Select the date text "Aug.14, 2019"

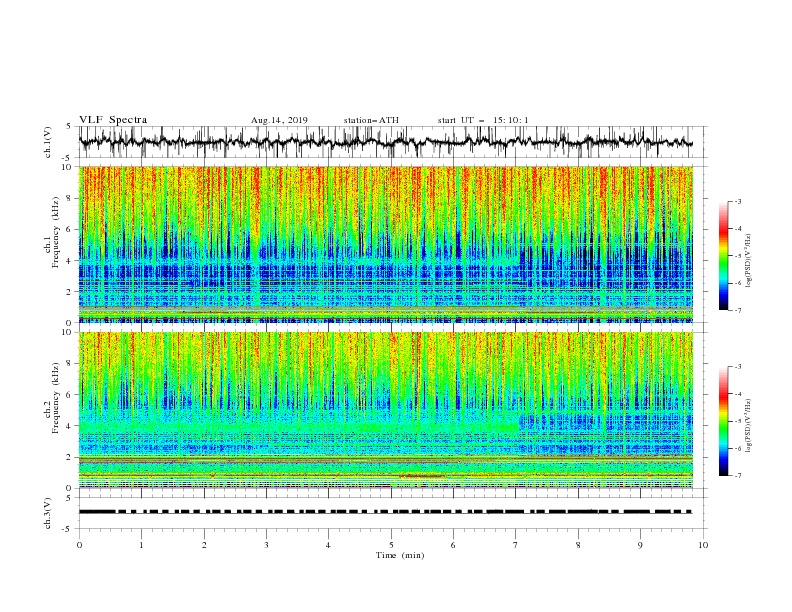coord(279,120)
